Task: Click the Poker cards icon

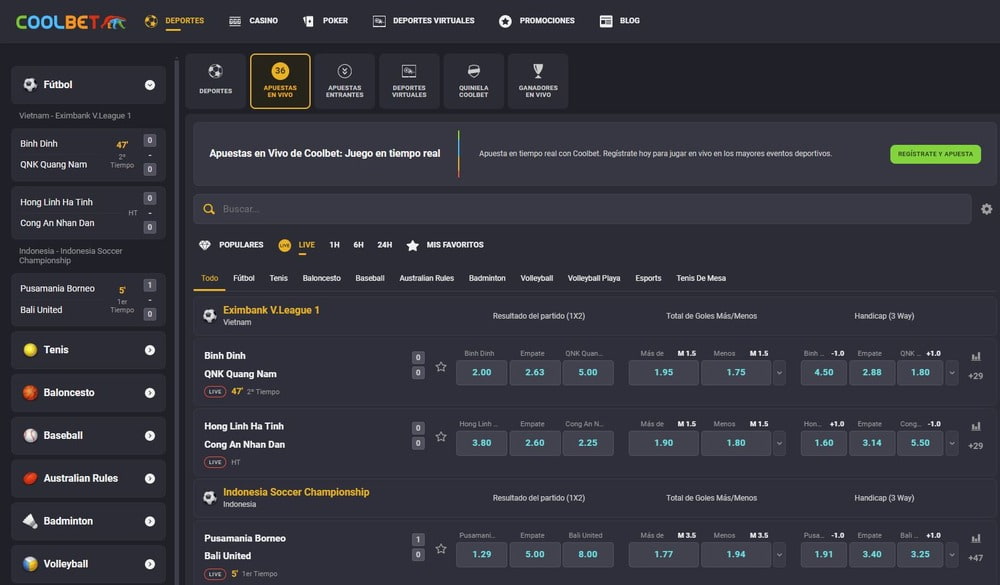Action: click(308, 21)
